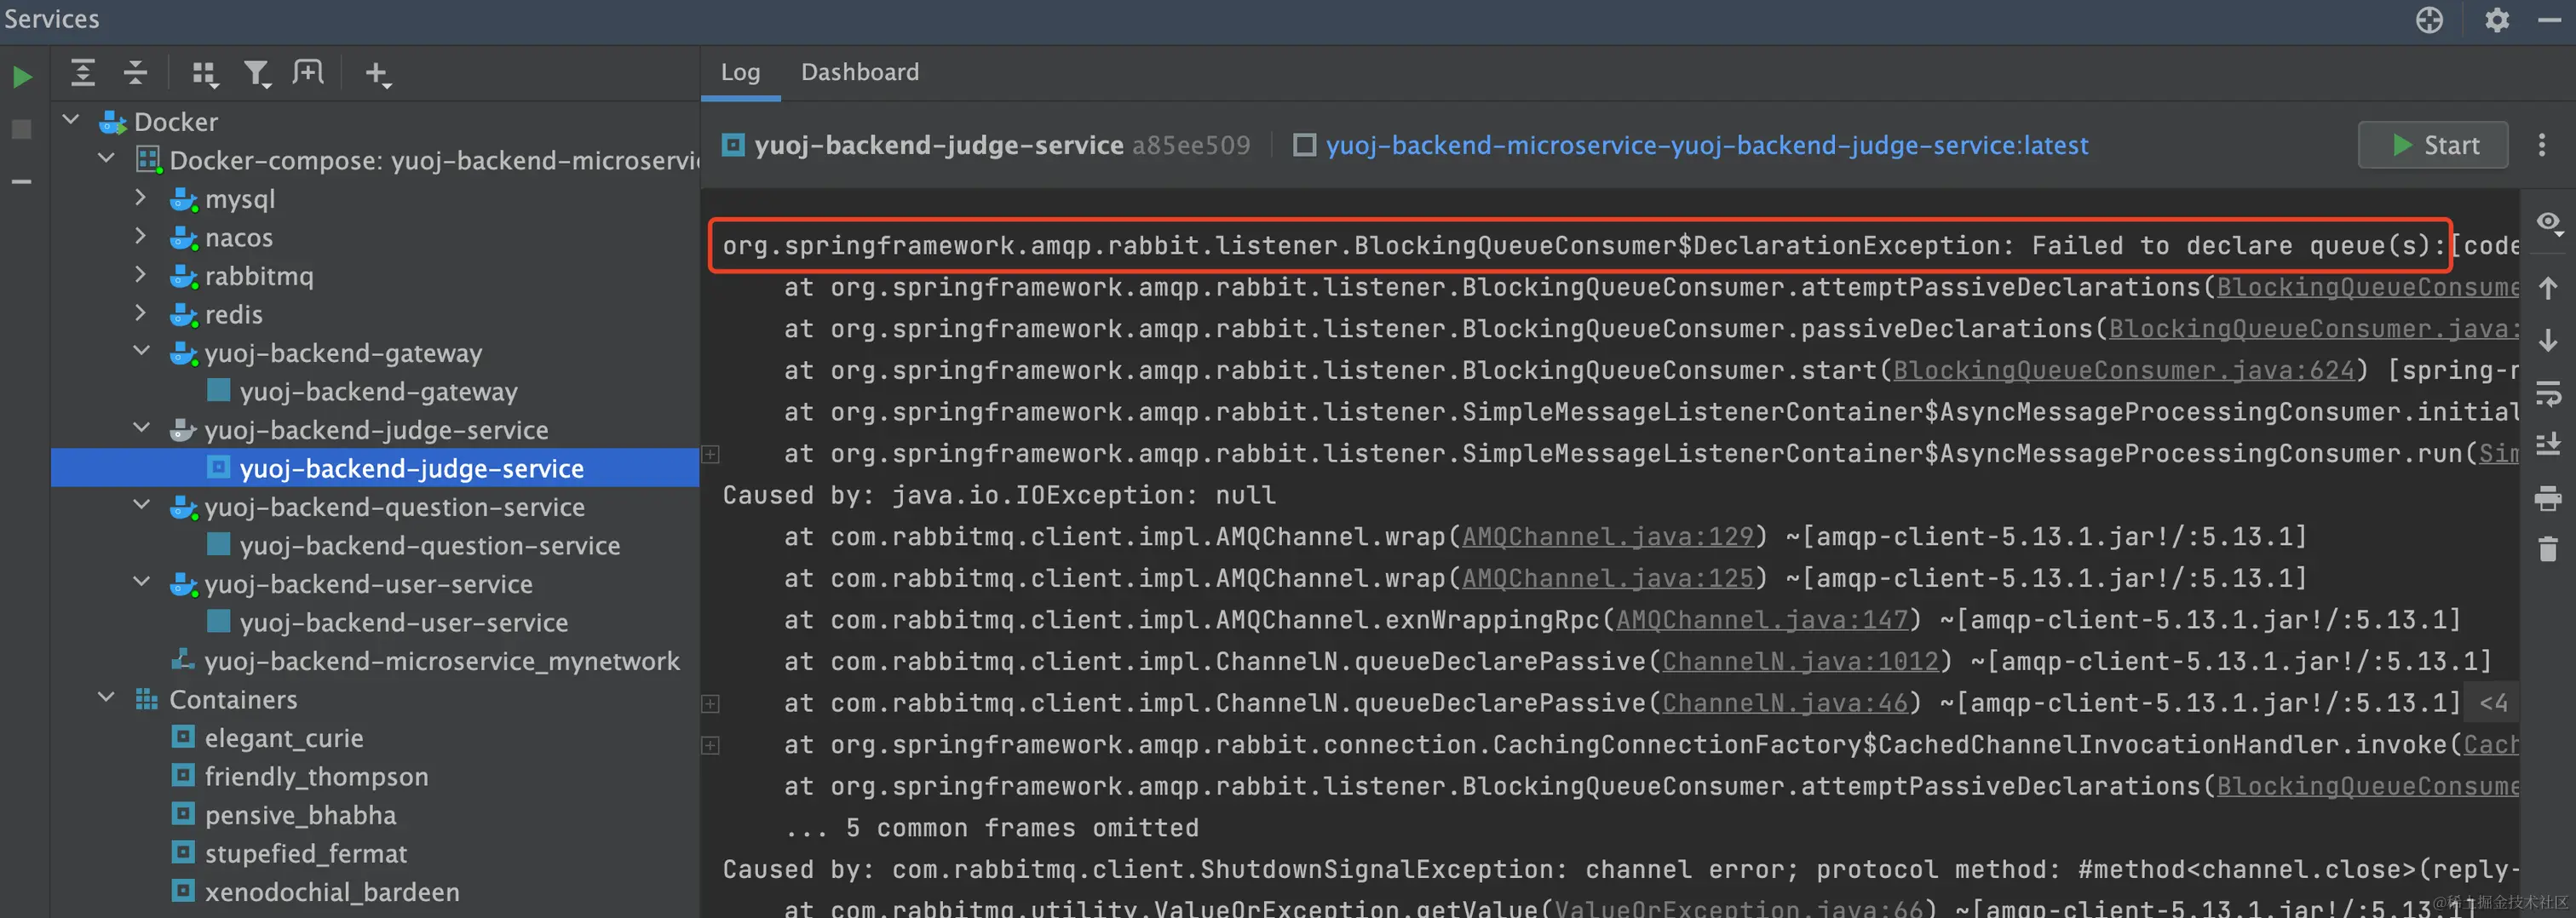The width and height of the screenshot is (2576, 918).
Task: Open AMQChannel.java:147 source link
Action: pos(1762,620)
